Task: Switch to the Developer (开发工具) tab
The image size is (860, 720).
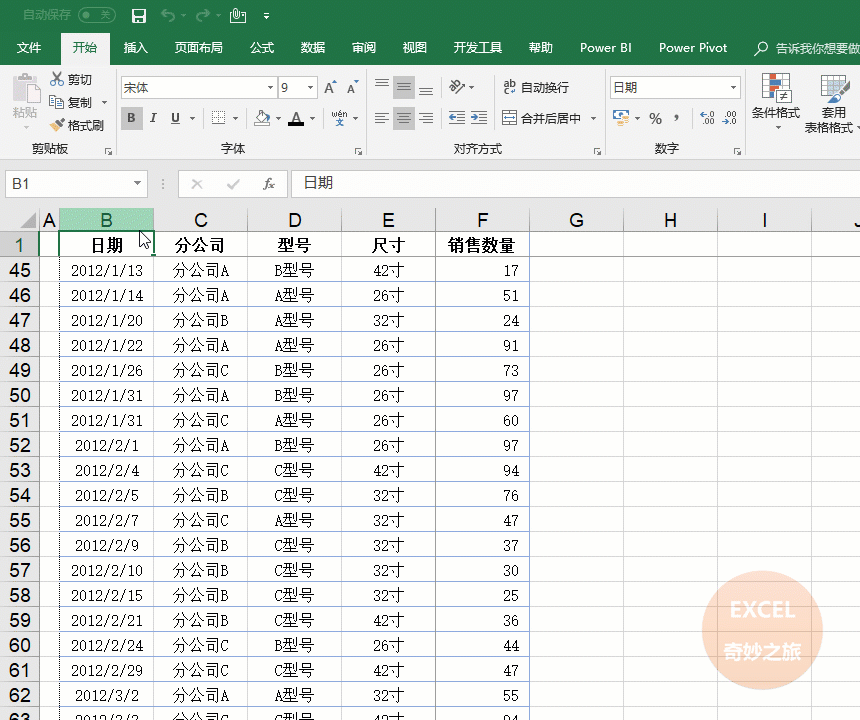Action: (478, 48)
